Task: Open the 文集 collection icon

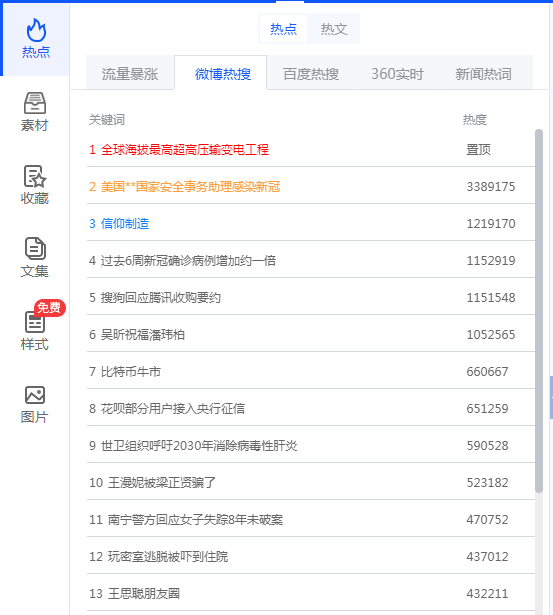Action: coord(35,249)
